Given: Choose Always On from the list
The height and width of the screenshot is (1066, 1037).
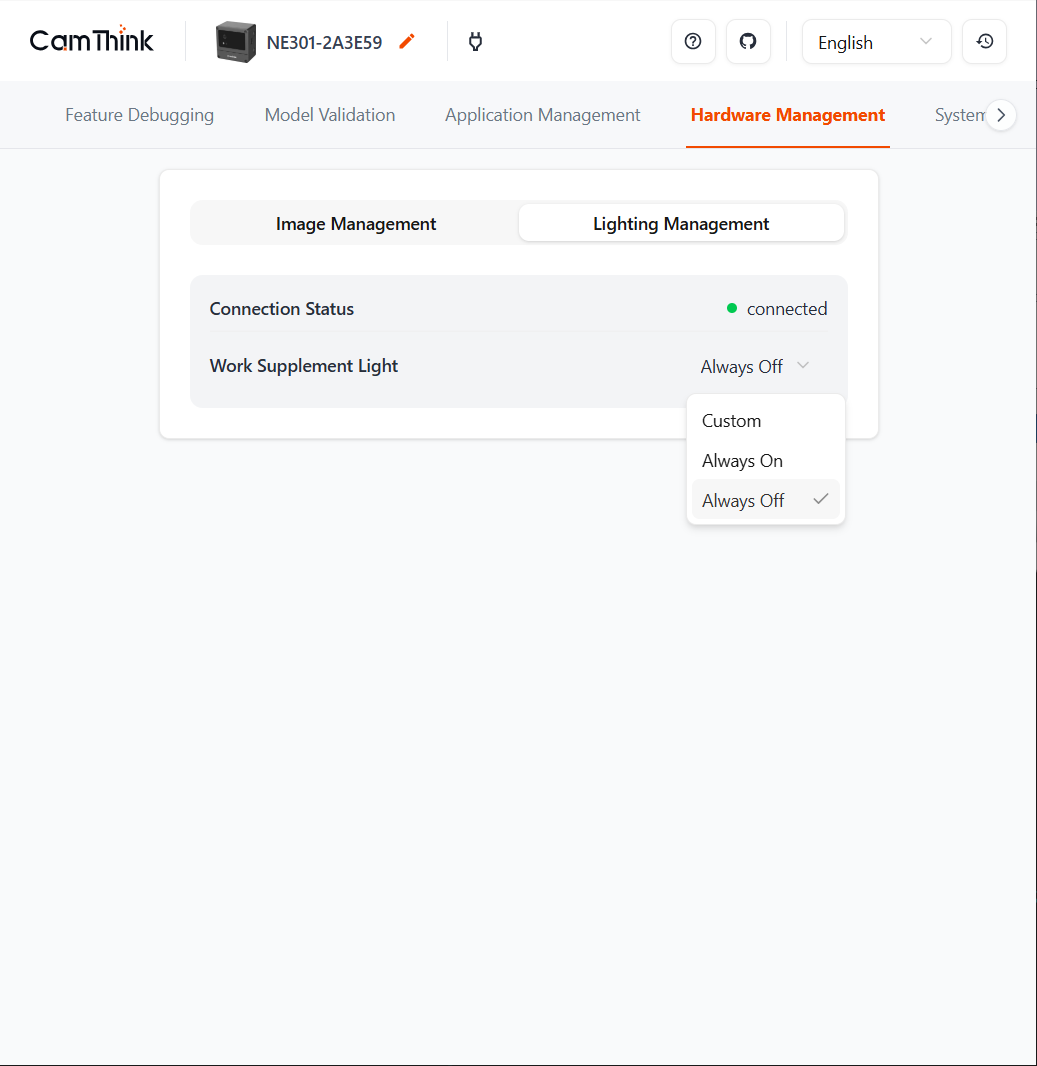Looking at the screenshot, I should [x=743, y=461].
